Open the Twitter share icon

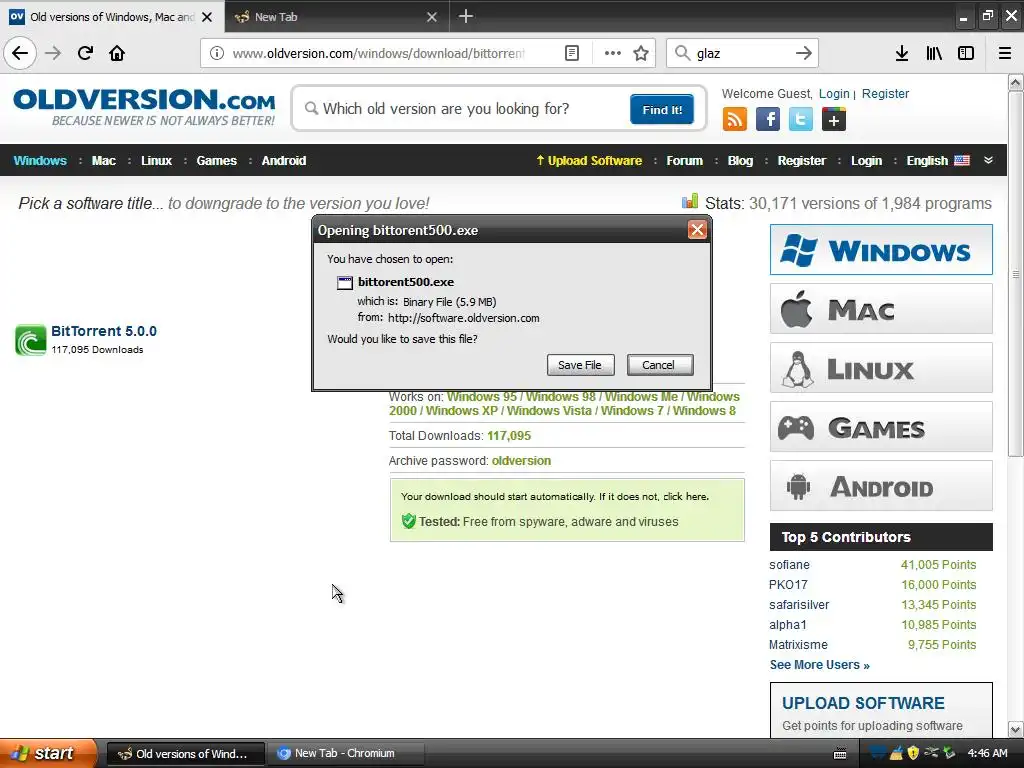point(801,120)
